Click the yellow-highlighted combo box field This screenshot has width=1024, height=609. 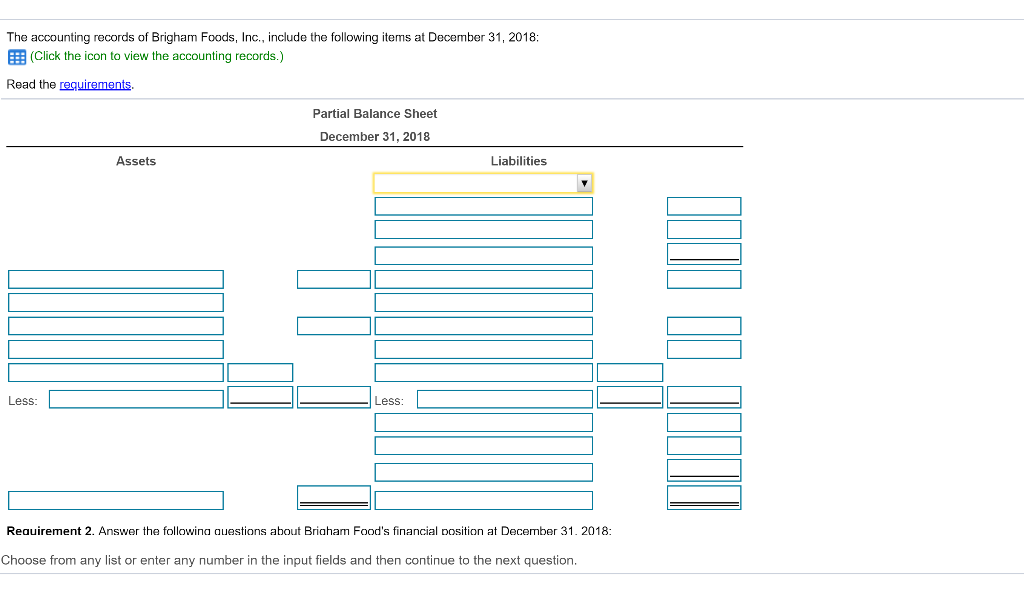point(478,183)
